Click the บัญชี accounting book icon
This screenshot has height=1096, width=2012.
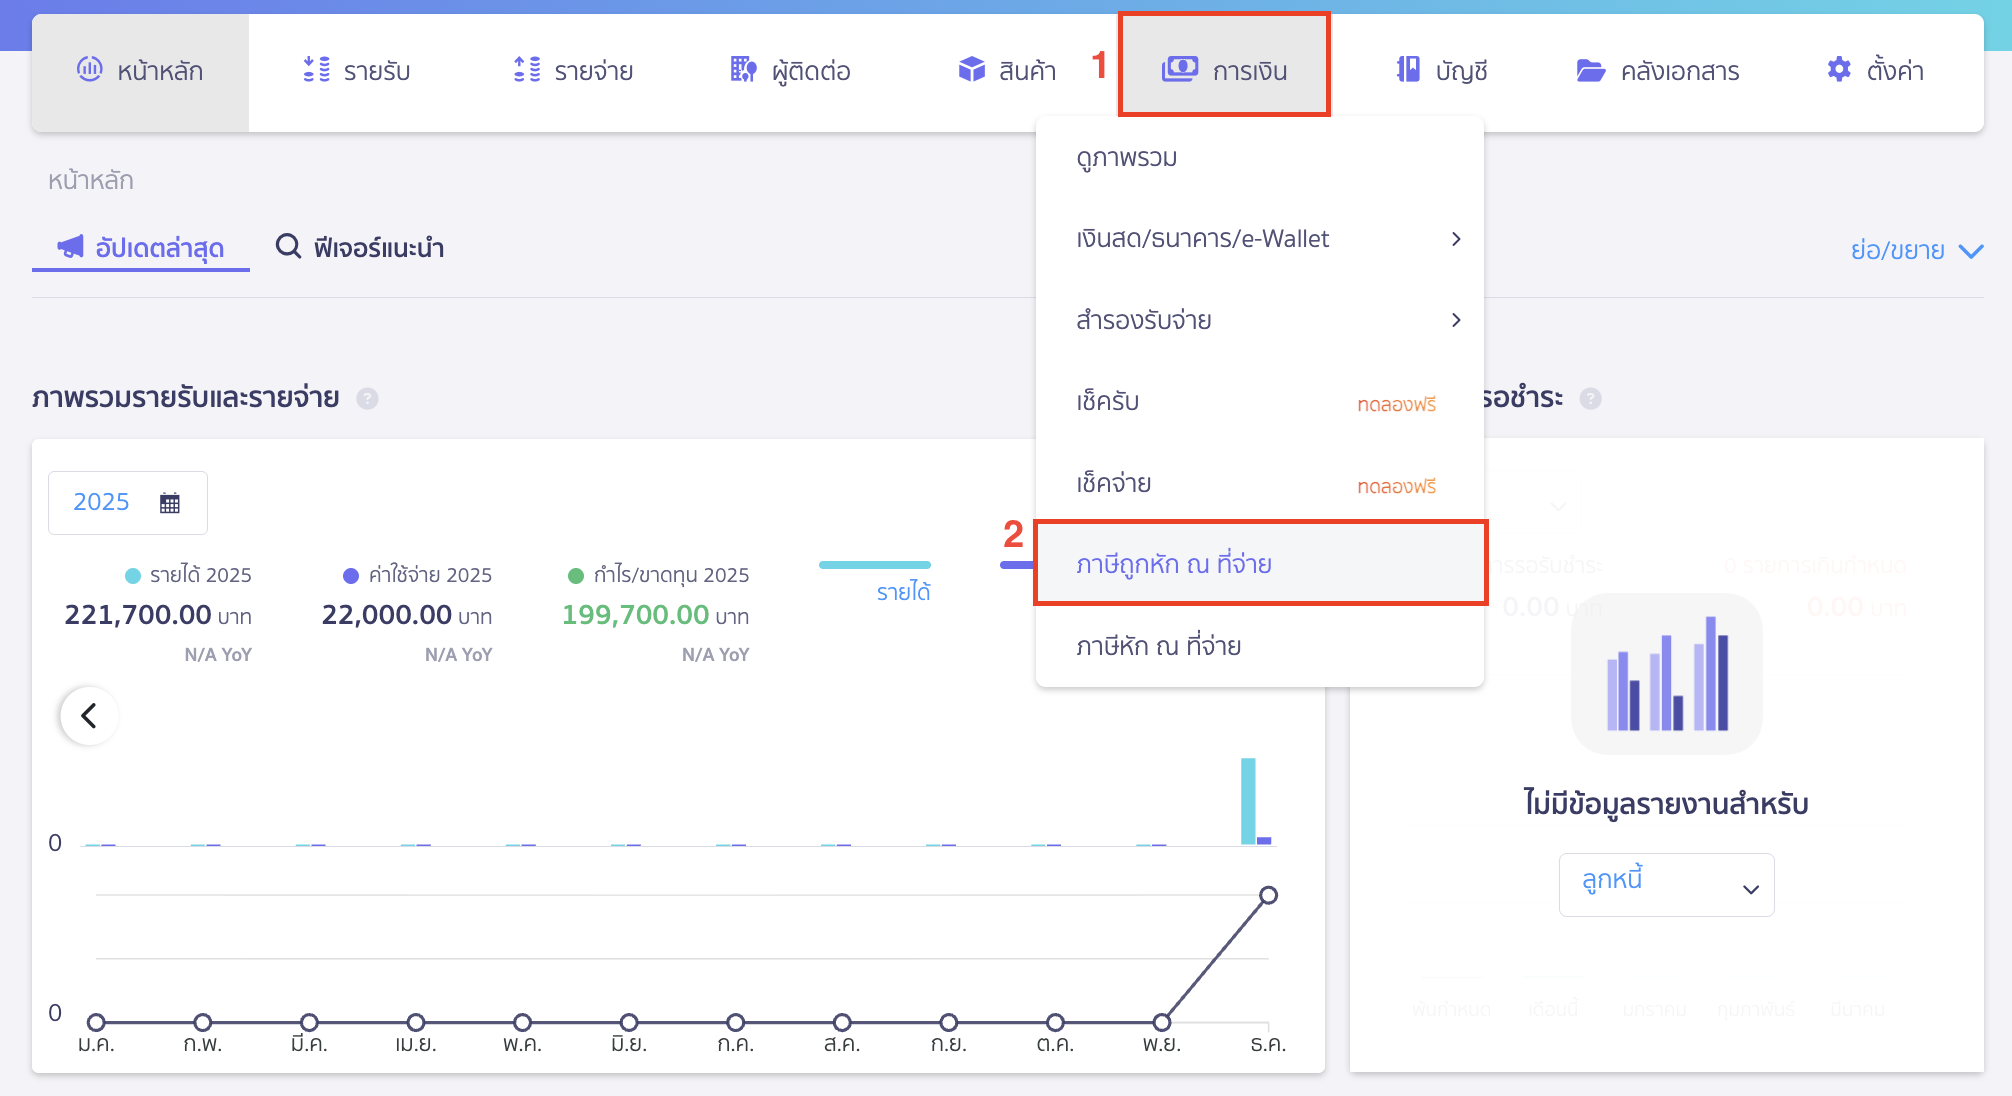pos(1408,69)
